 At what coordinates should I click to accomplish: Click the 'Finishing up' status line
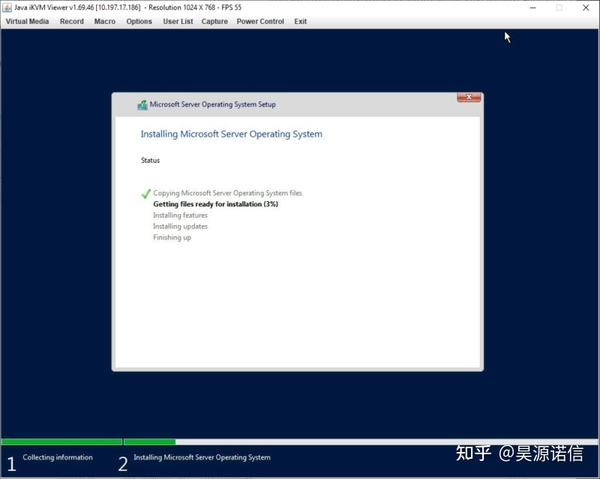point(172,238)
